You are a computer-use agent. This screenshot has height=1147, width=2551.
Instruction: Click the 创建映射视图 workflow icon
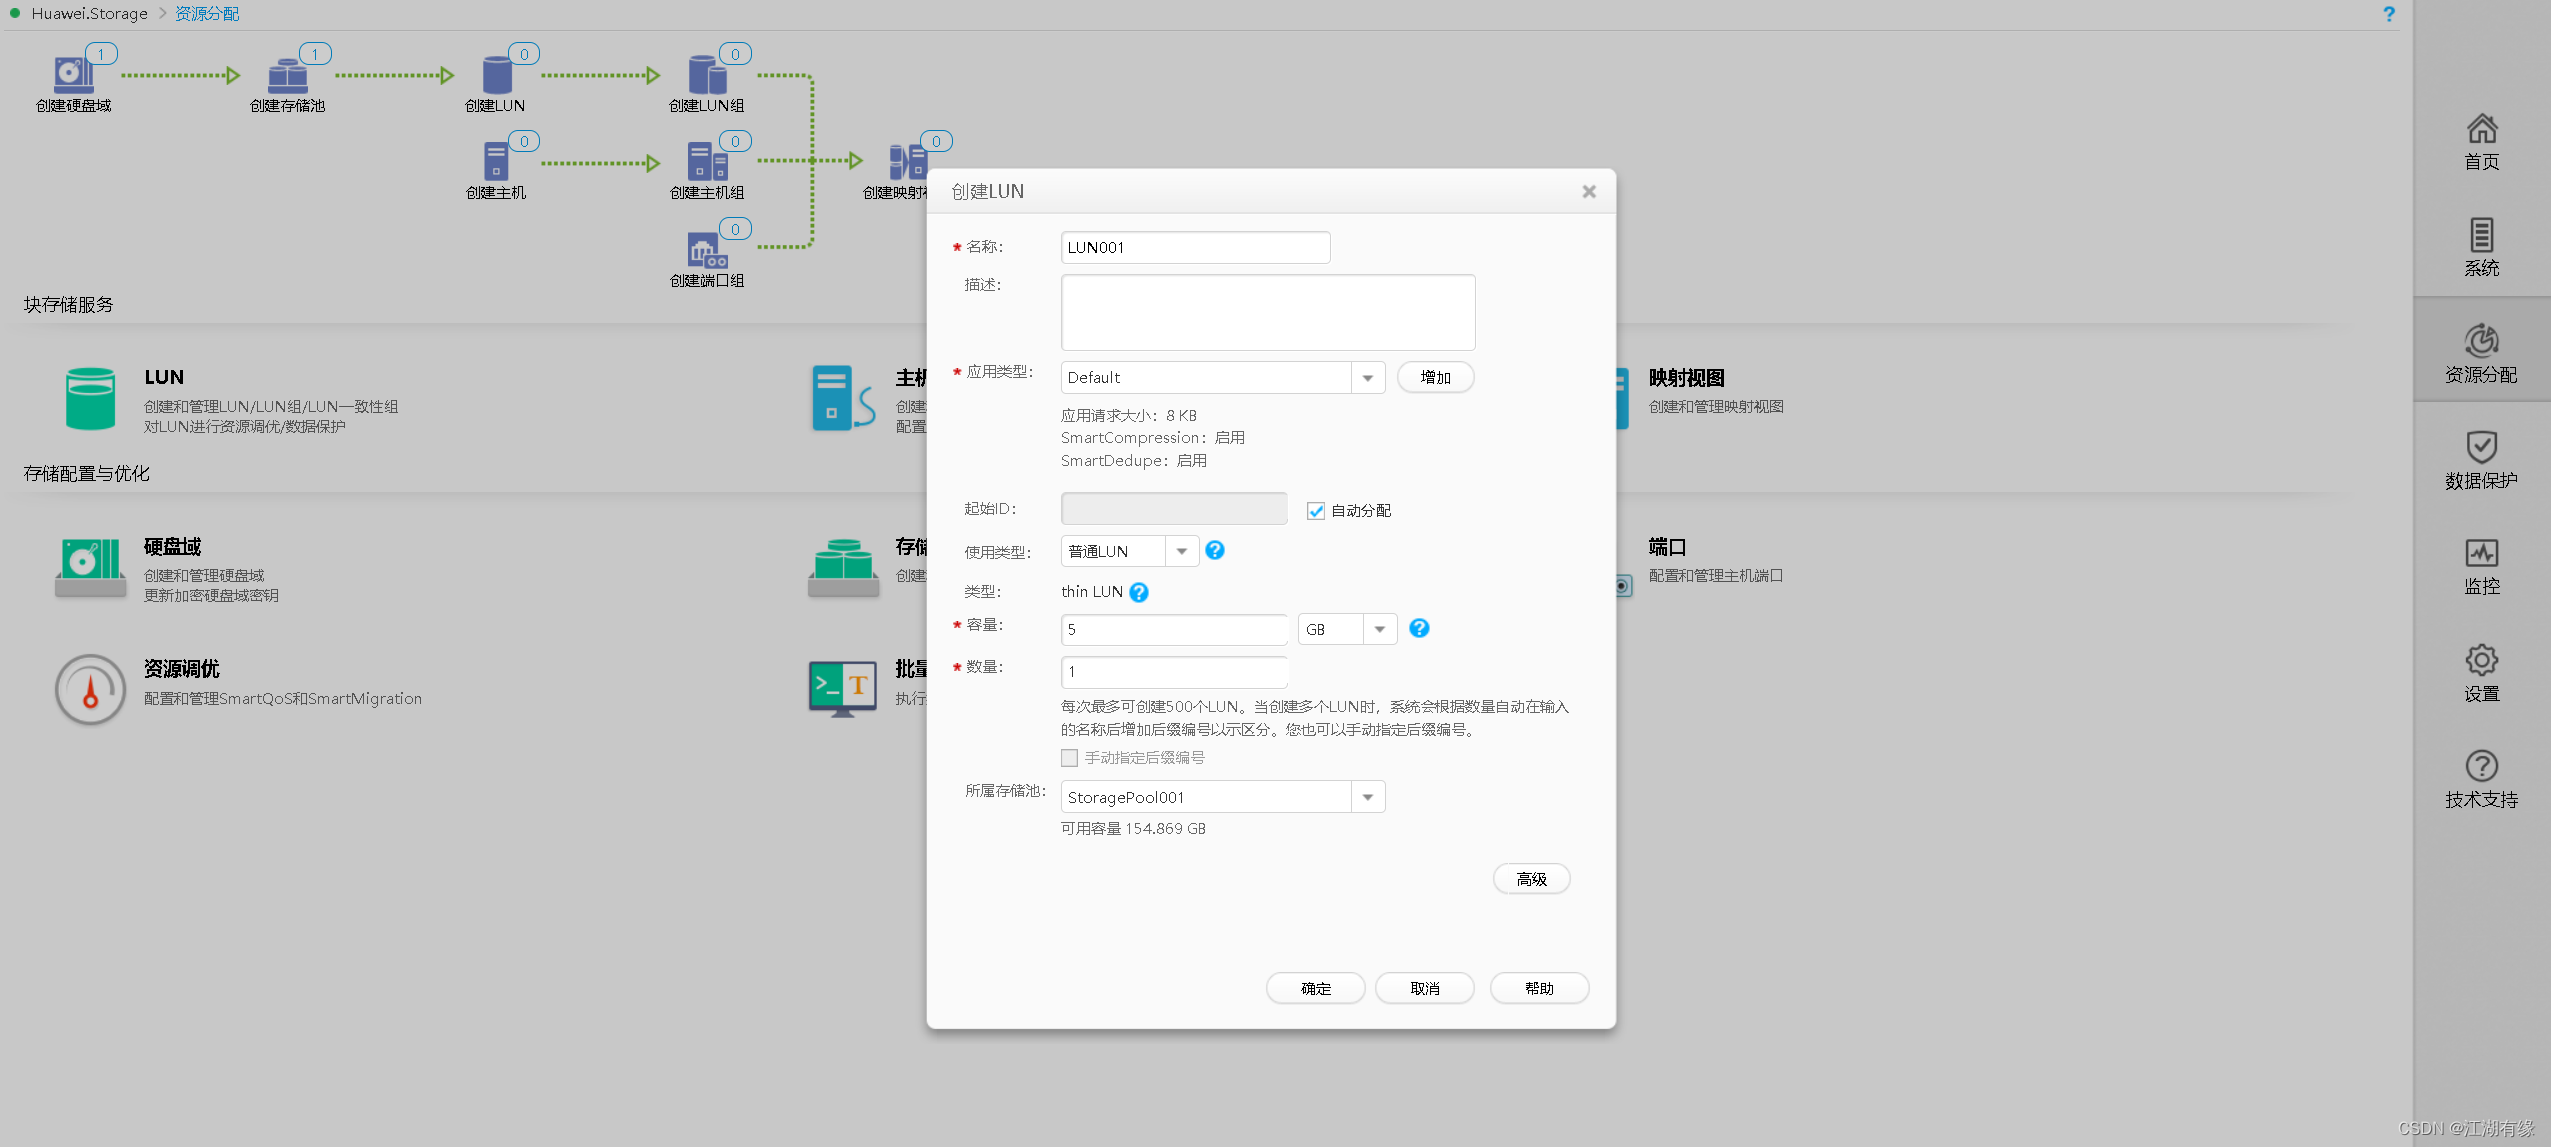908,161
